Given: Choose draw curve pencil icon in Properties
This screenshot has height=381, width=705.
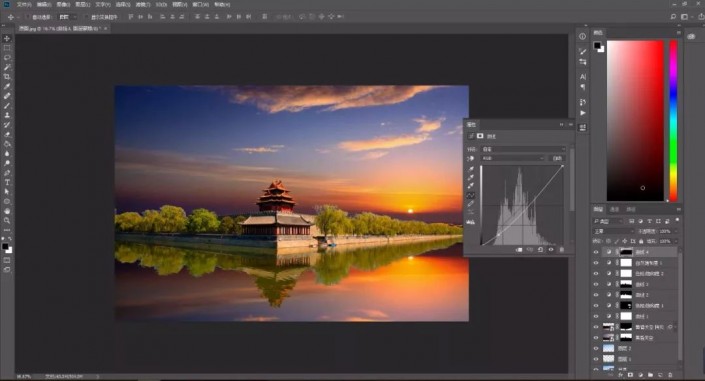Looking at the screenshot, I should [x=471, y=204].
